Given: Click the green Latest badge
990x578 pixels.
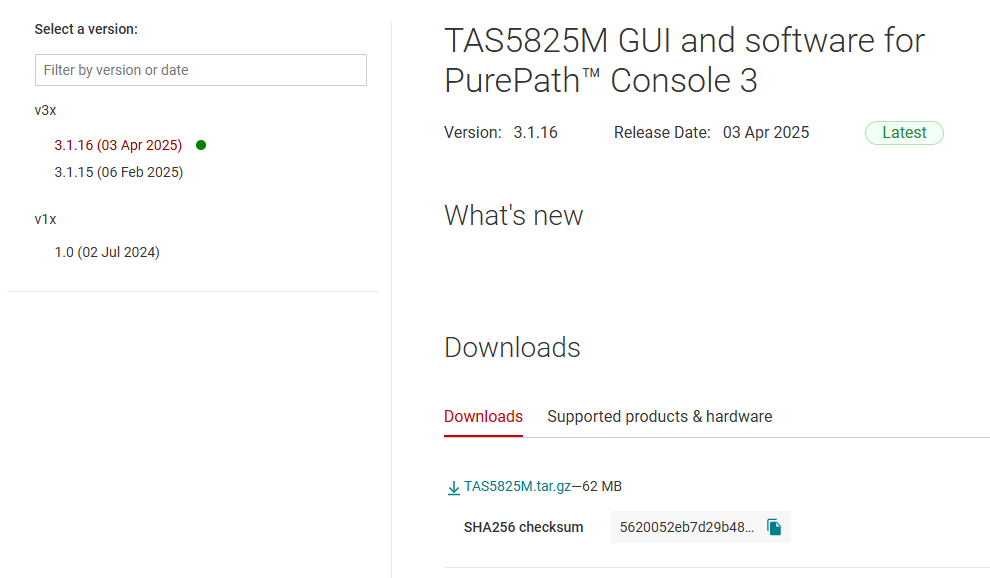Looking at the screenshot, I should (x=904, y=133).
